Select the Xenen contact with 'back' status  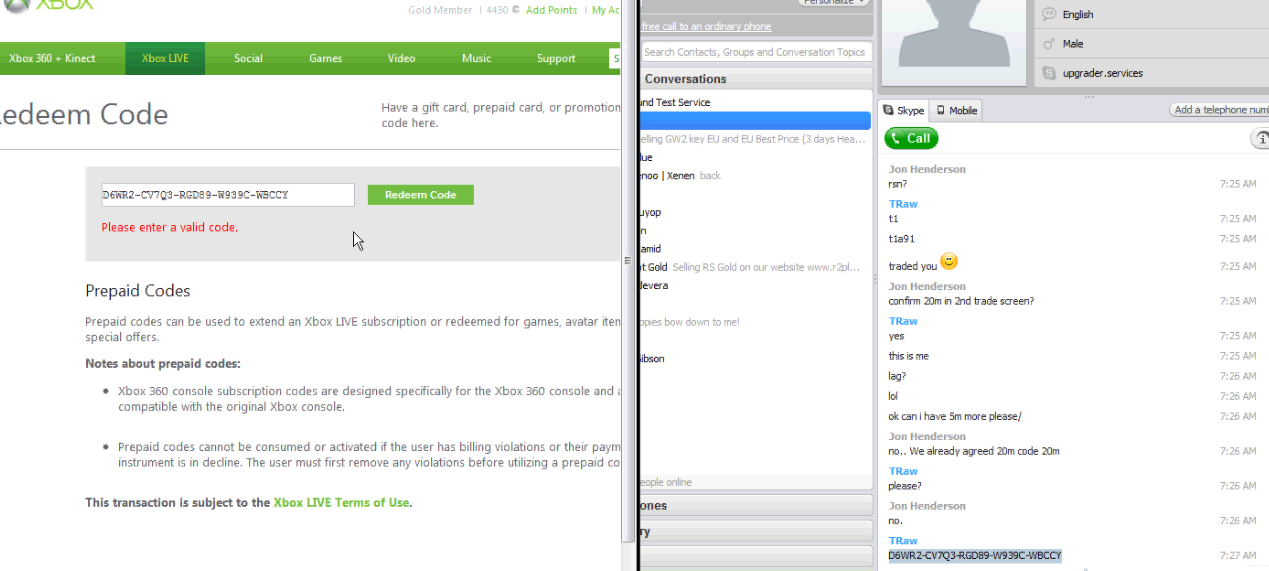(x=754, y=176)
